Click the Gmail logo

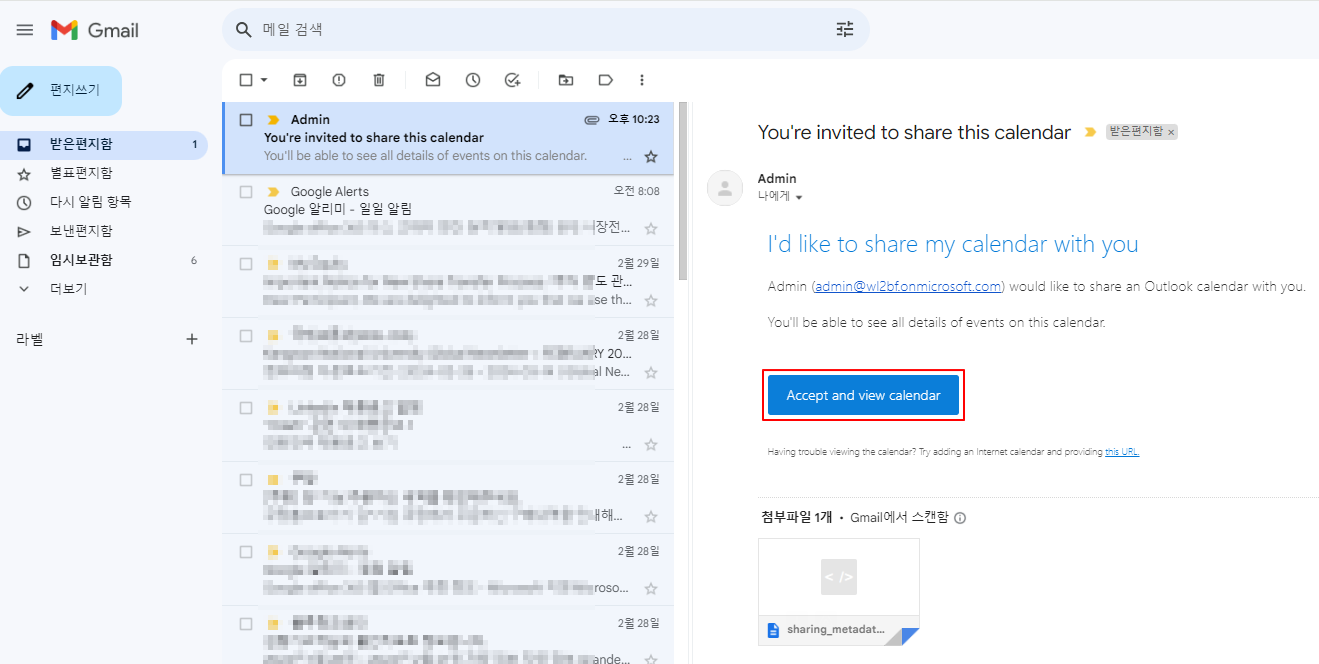click(x=95, y=30)
